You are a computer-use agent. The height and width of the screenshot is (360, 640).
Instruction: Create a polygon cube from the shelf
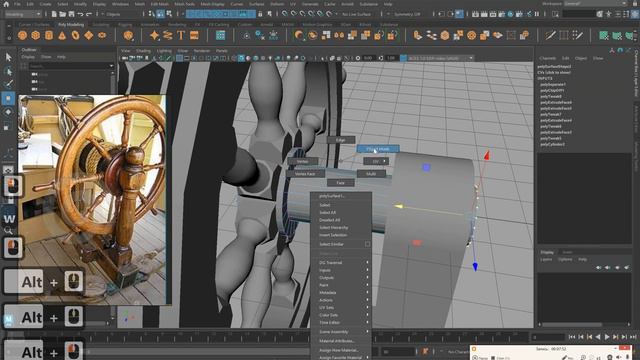coord(36,36)
